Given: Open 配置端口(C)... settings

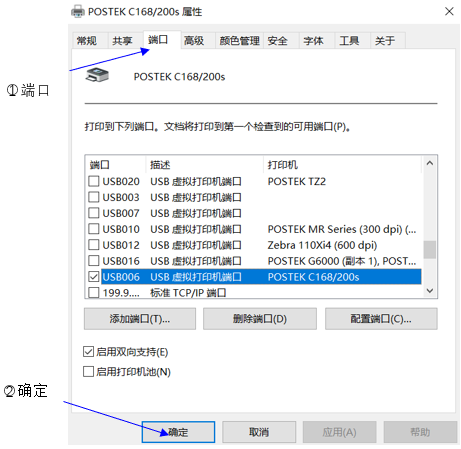Looking at the screenshot, I should pos(381,319).
